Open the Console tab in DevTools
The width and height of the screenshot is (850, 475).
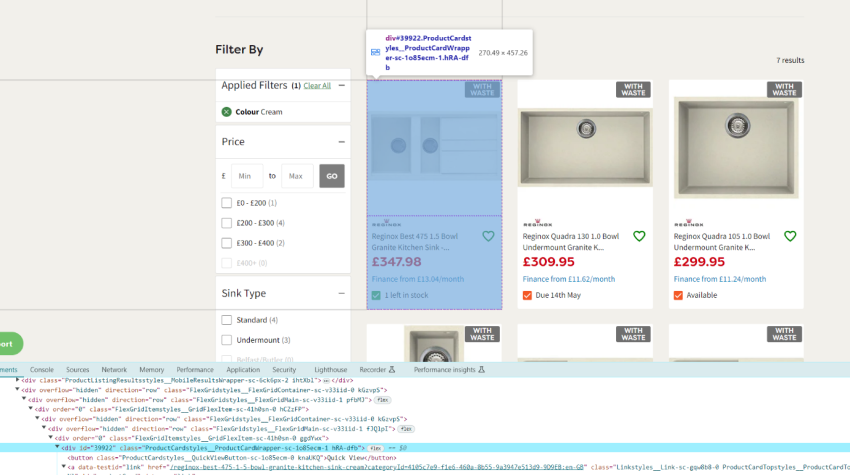tap(42, 370)
